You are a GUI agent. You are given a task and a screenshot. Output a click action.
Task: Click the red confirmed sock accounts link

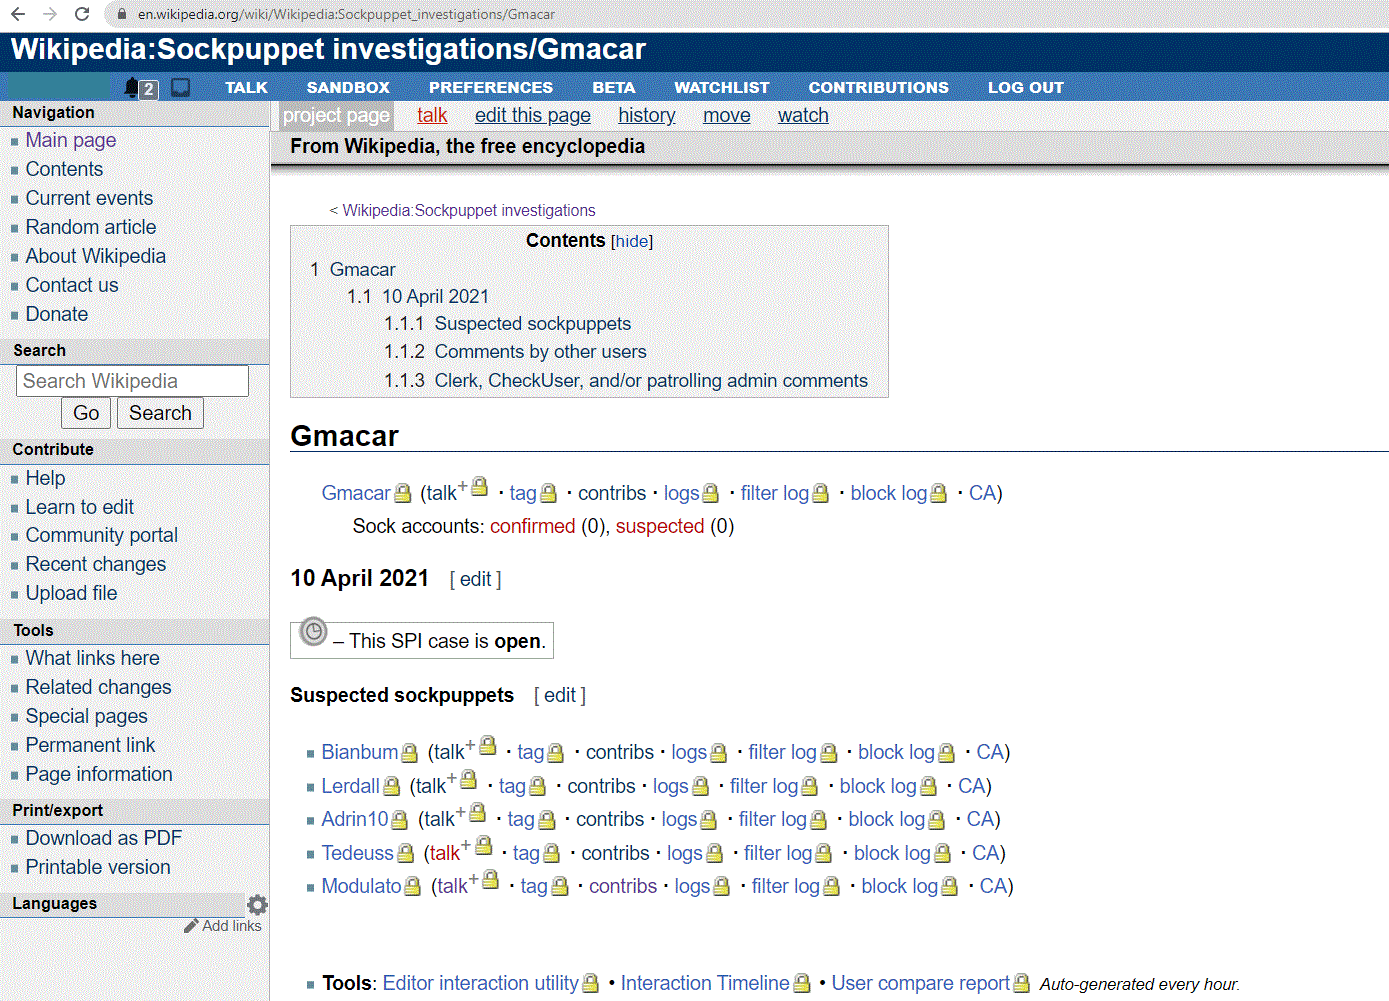[x=533, y=526]
